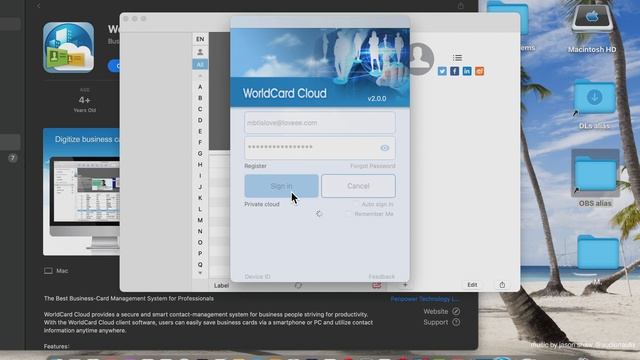Jump to letter B in index

point(200,98)
